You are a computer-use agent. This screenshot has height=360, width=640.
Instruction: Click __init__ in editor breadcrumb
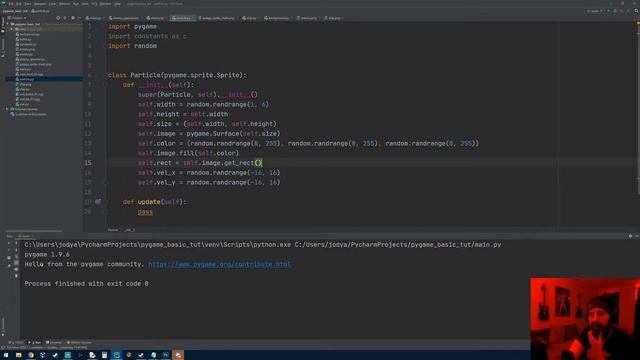(130, 230)
